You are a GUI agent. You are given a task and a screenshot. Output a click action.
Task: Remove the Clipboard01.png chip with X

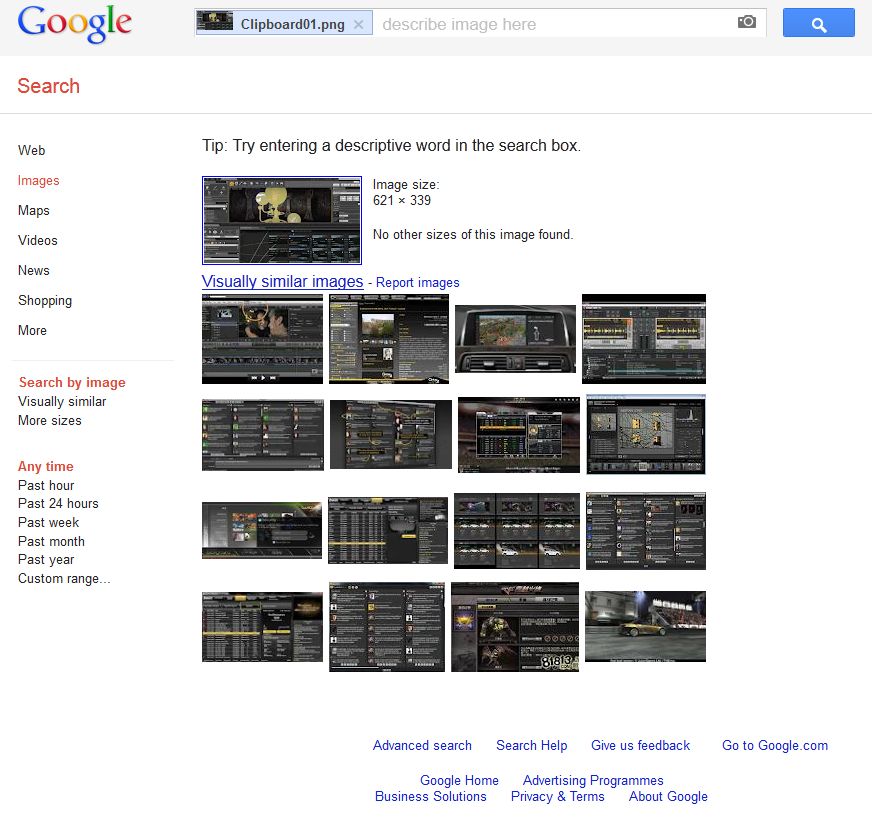pos(359,24)
